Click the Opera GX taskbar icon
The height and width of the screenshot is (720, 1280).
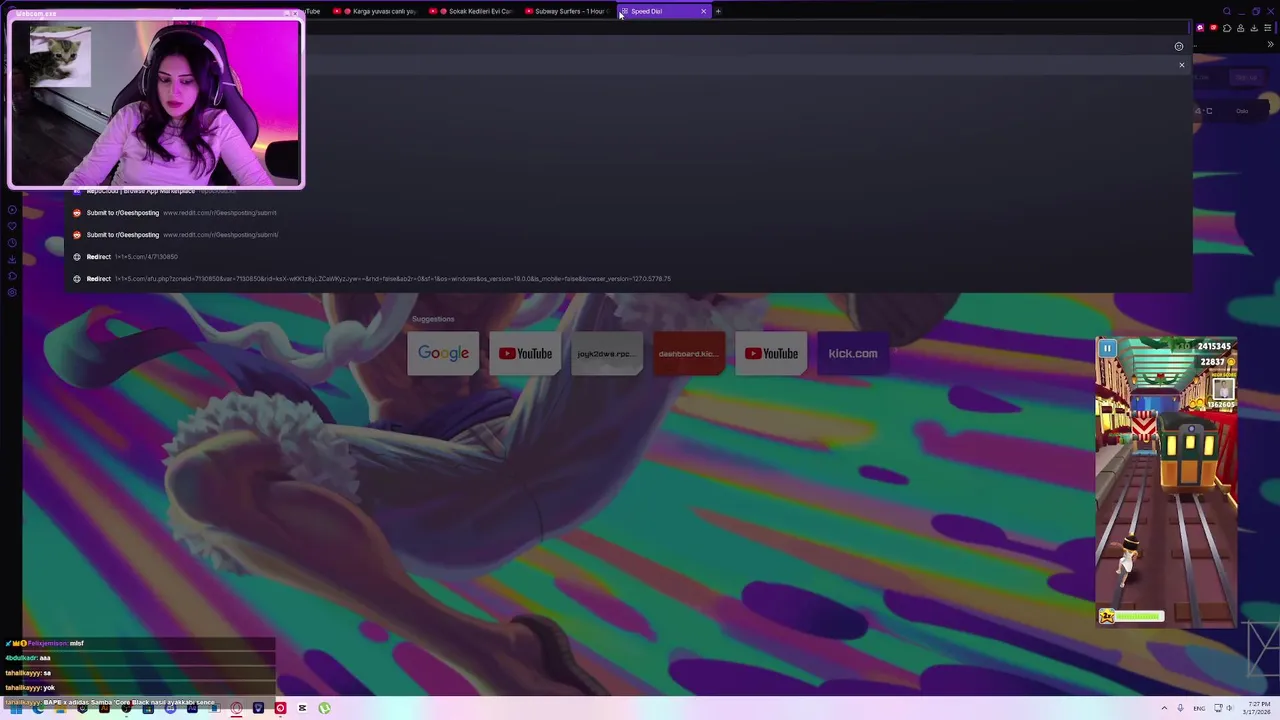coord(236,708)
